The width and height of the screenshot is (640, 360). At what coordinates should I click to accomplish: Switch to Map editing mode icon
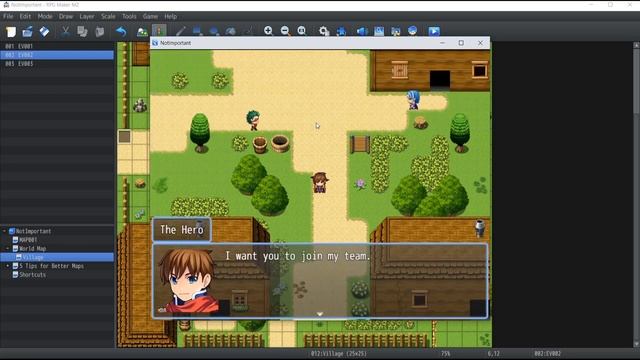pos(142,31)
